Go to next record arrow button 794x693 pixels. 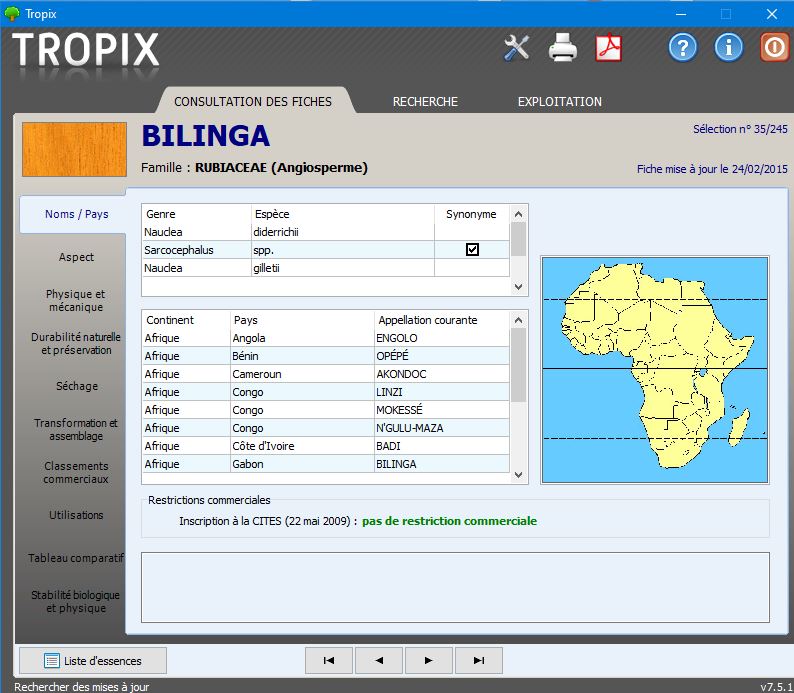point(428,660)
